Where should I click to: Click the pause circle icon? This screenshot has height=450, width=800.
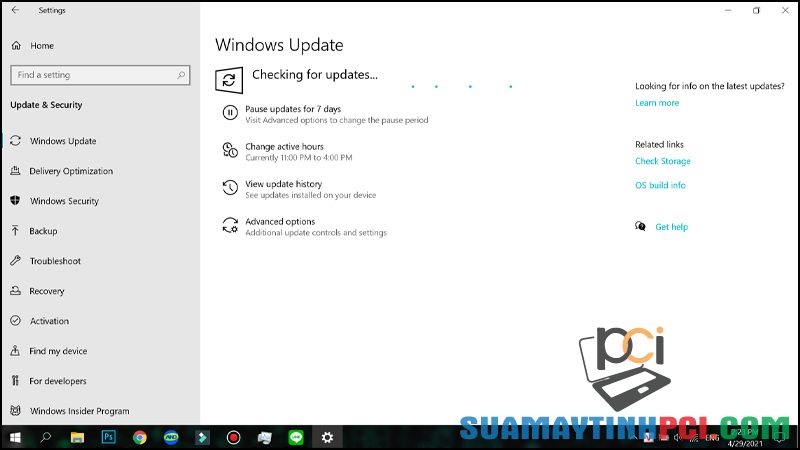click(230, 113)
